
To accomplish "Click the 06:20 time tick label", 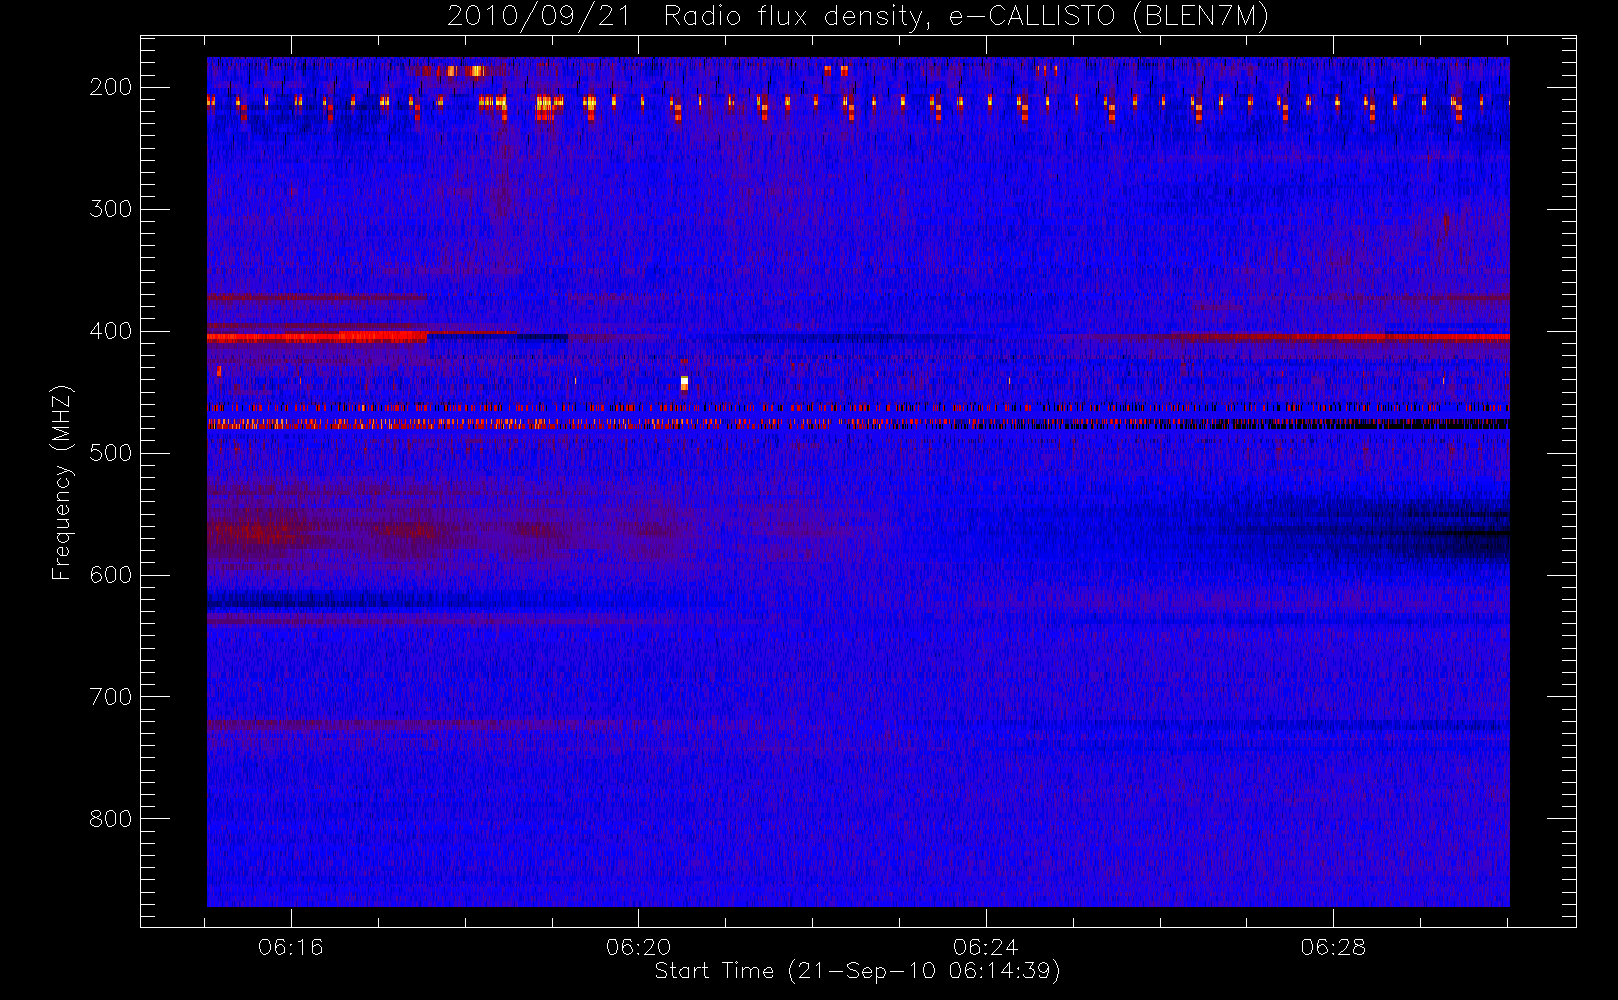I will pos(638,947).
